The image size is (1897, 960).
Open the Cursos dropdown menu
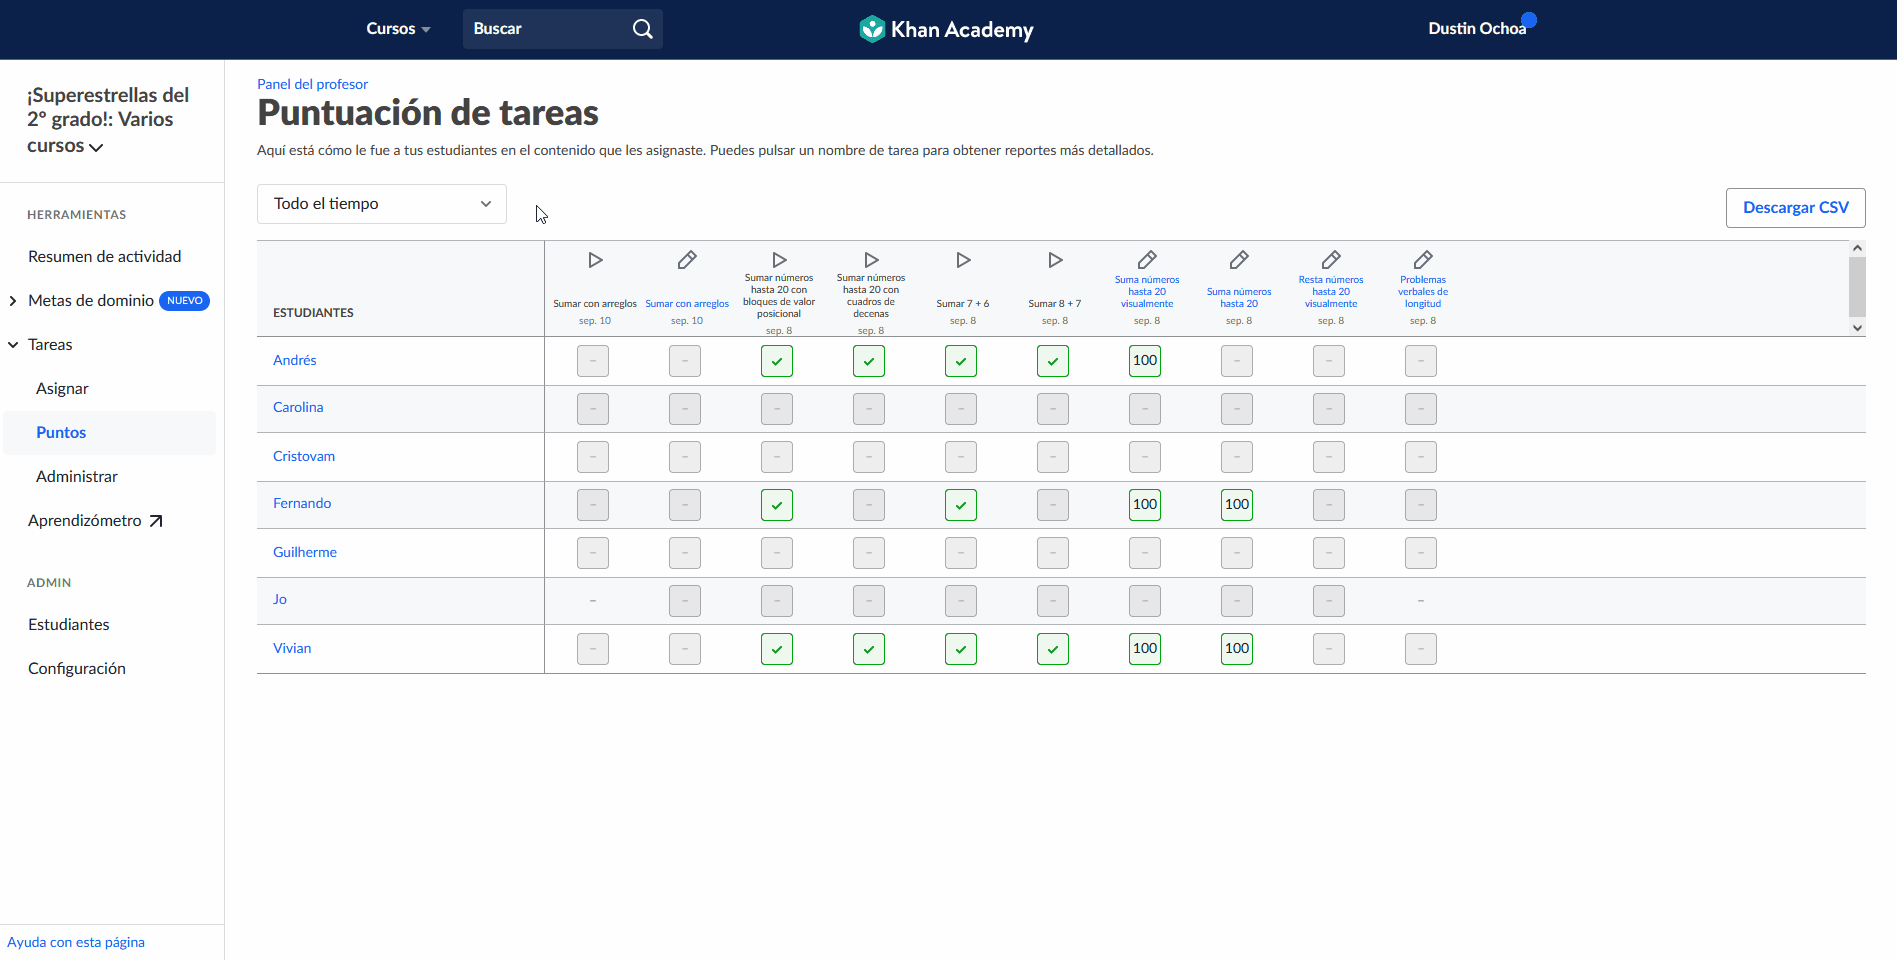pyautogui.click(x=398, y=29)
